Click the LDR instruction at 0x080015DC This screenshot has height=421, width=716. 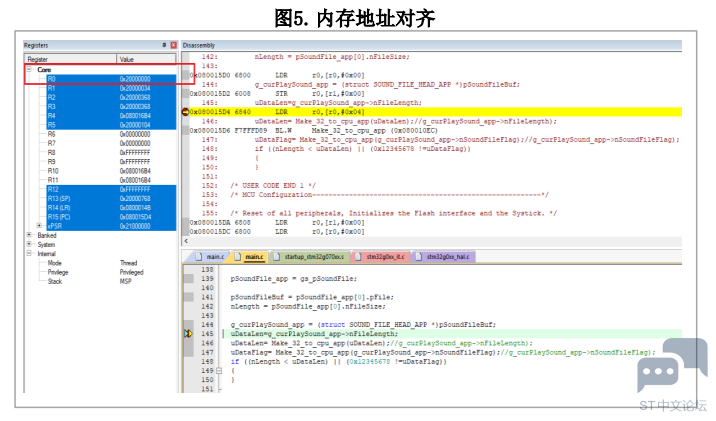pos(277,232)
